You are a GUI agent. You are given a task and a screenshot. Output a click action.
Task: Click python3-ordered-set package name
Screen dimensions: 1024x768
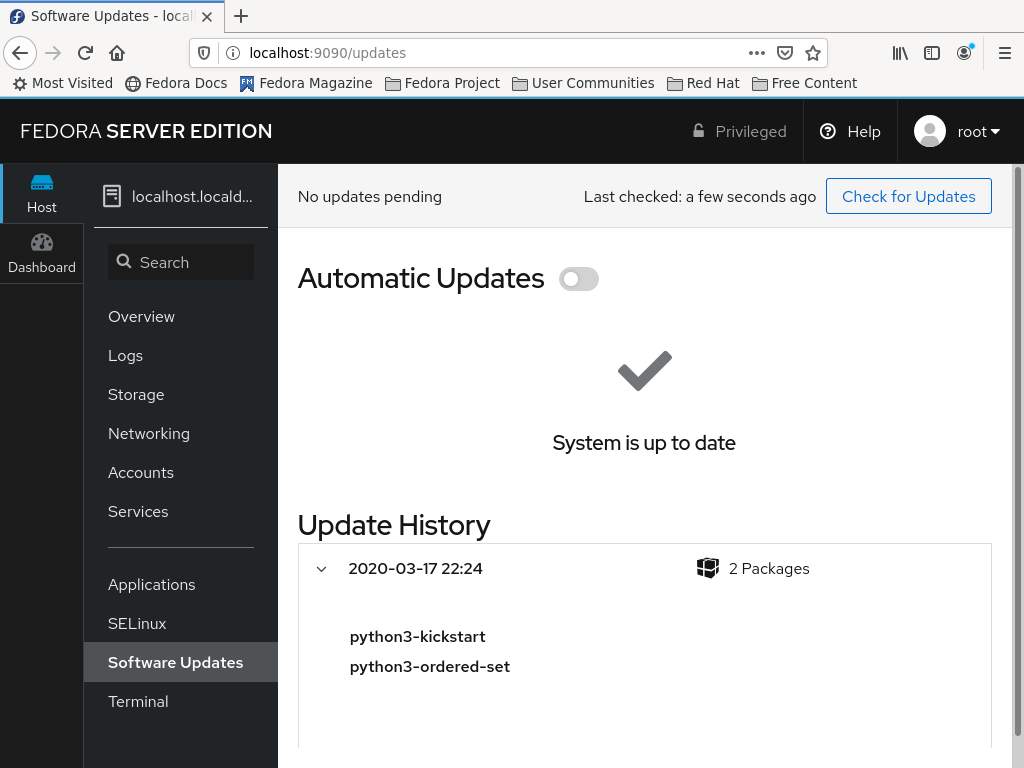(x=430, y=667)
